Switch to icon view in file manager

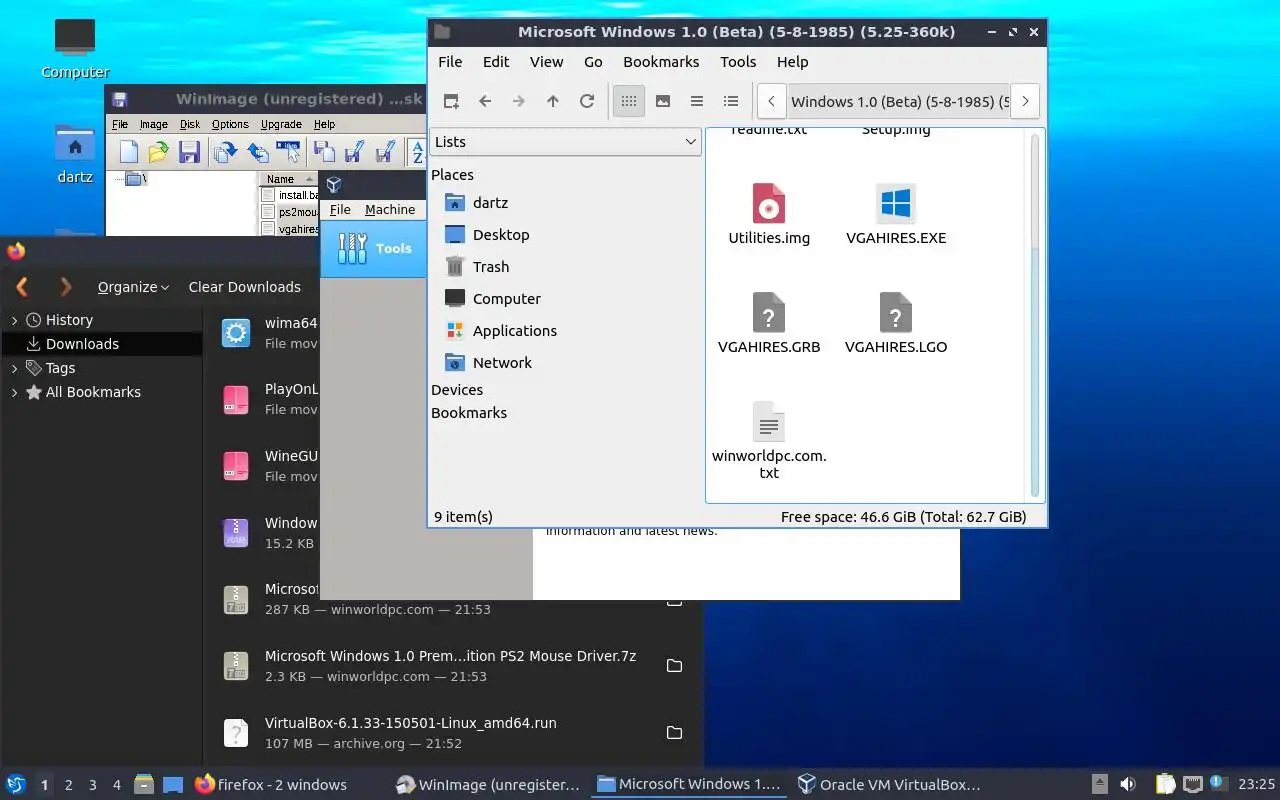click(x=629, y=101)
